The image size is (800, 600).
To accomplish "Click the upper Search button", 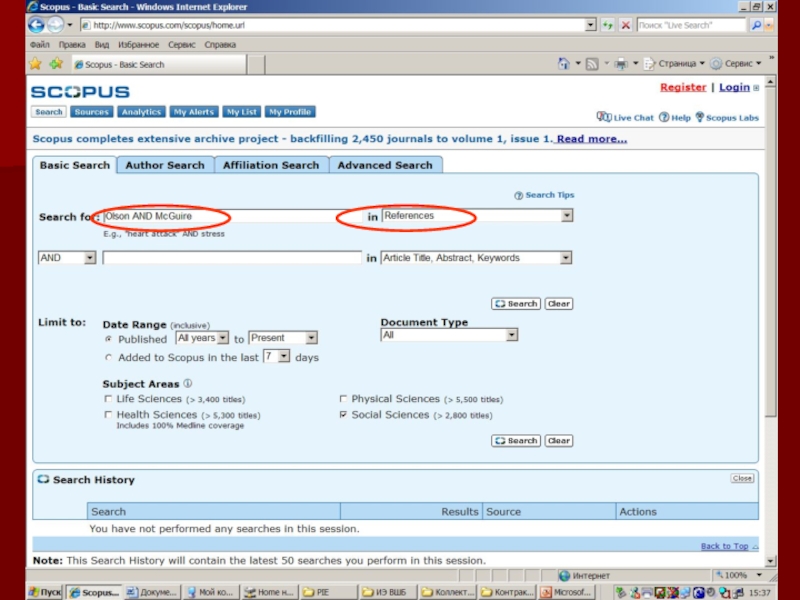I will [x=516, y=304].
